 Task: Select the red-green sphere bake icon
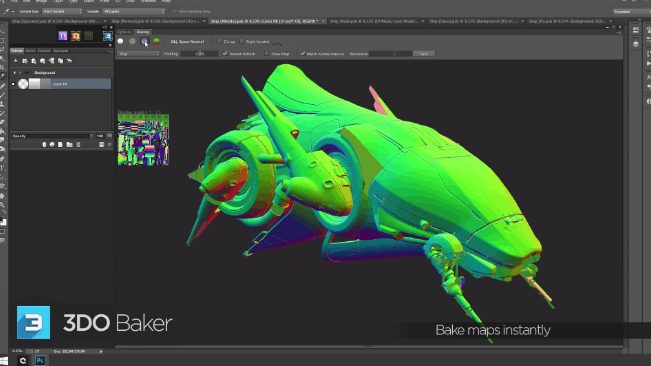(x=157, y=41)
